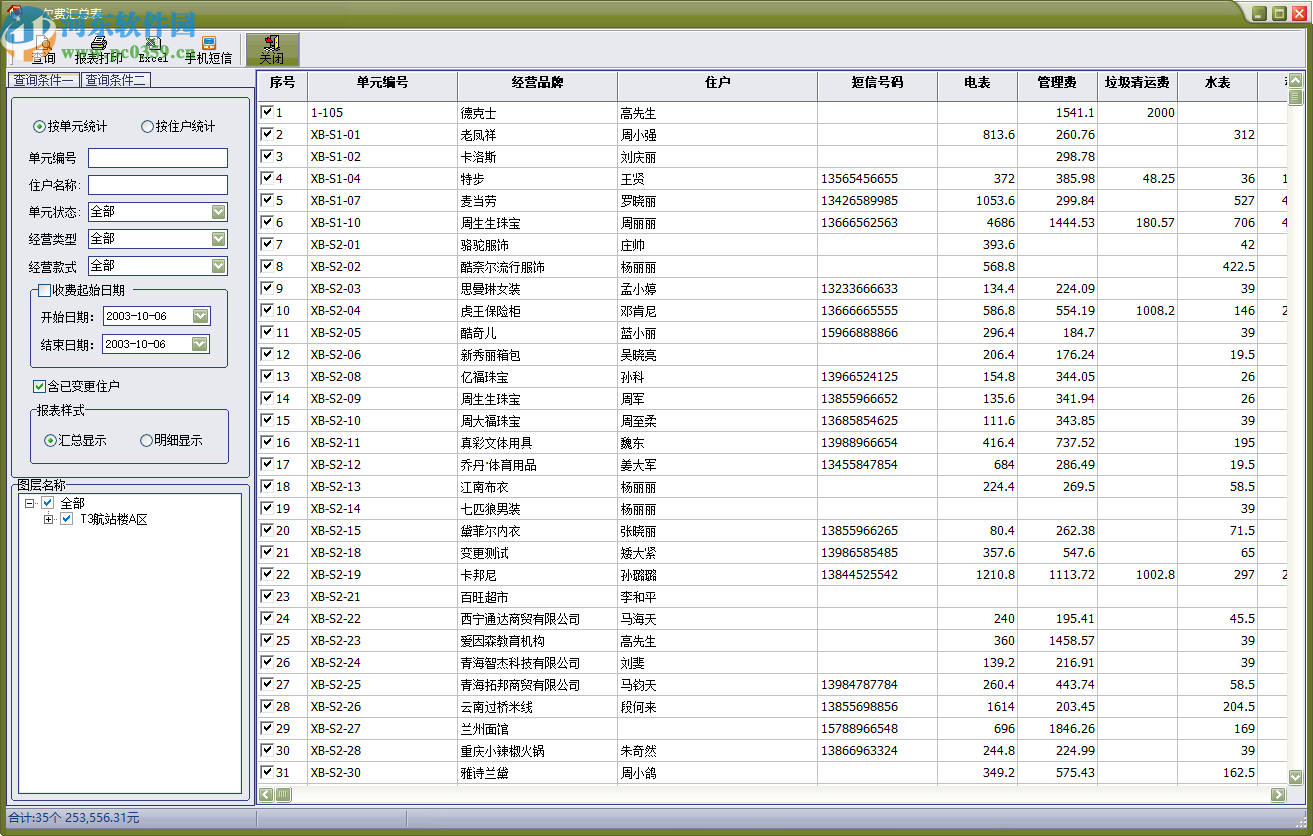Expand the T3航站楼A区 tree node
Screen dimensions: 1313x836
(x=49, y=519)
